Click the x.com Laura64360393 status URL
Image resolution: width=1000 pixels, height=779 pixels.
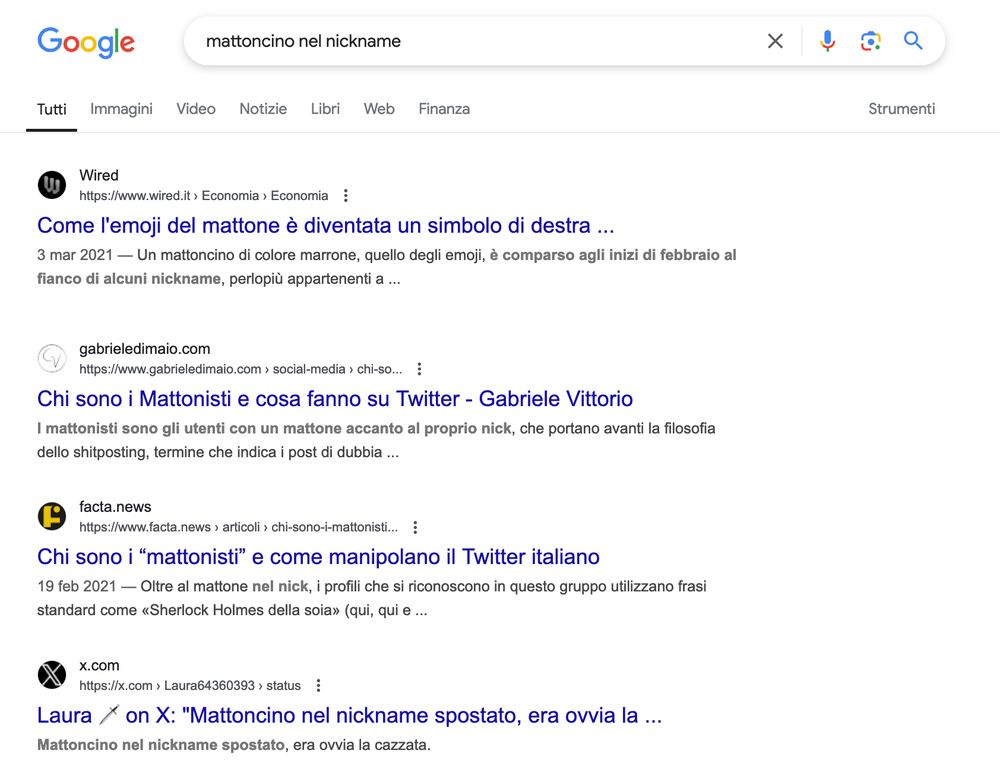click(x=190, y=686)
